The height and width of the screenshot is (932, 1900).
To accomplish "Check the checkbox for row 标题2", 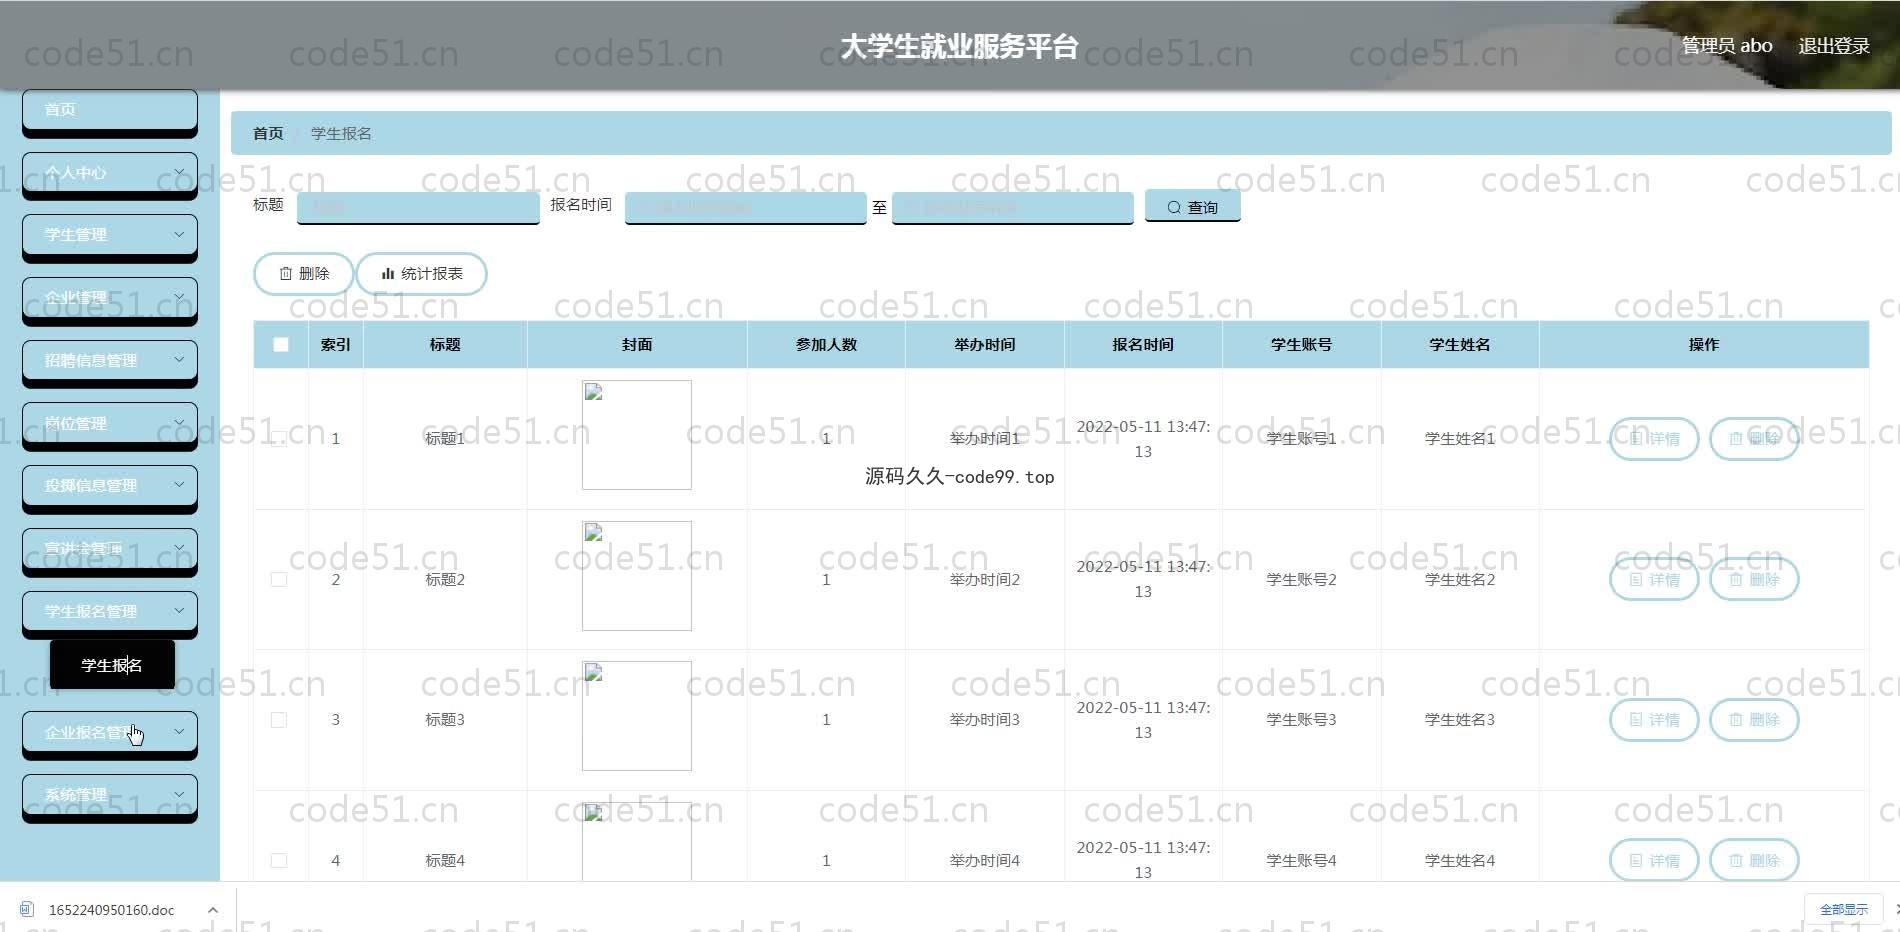I will click(x=279, y=580).
